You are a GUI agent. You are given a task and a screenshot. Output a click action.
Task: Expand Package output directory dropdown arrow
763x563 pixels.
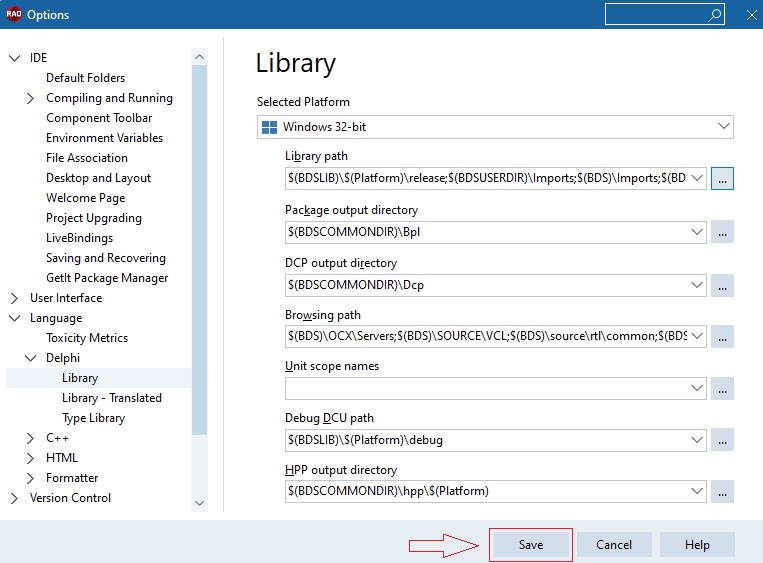[697, 232]
